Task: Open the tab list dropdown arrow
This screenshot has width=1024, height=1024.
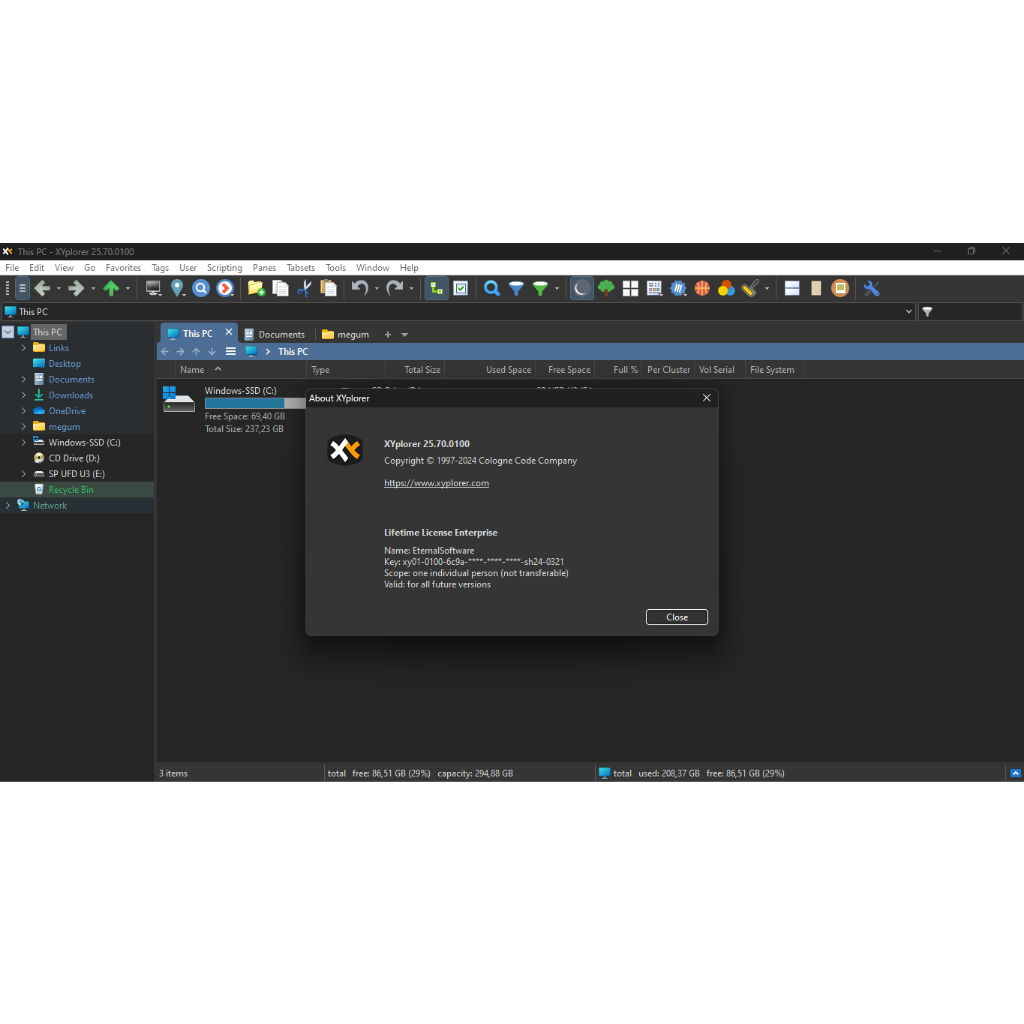Action: pos(405,335)
